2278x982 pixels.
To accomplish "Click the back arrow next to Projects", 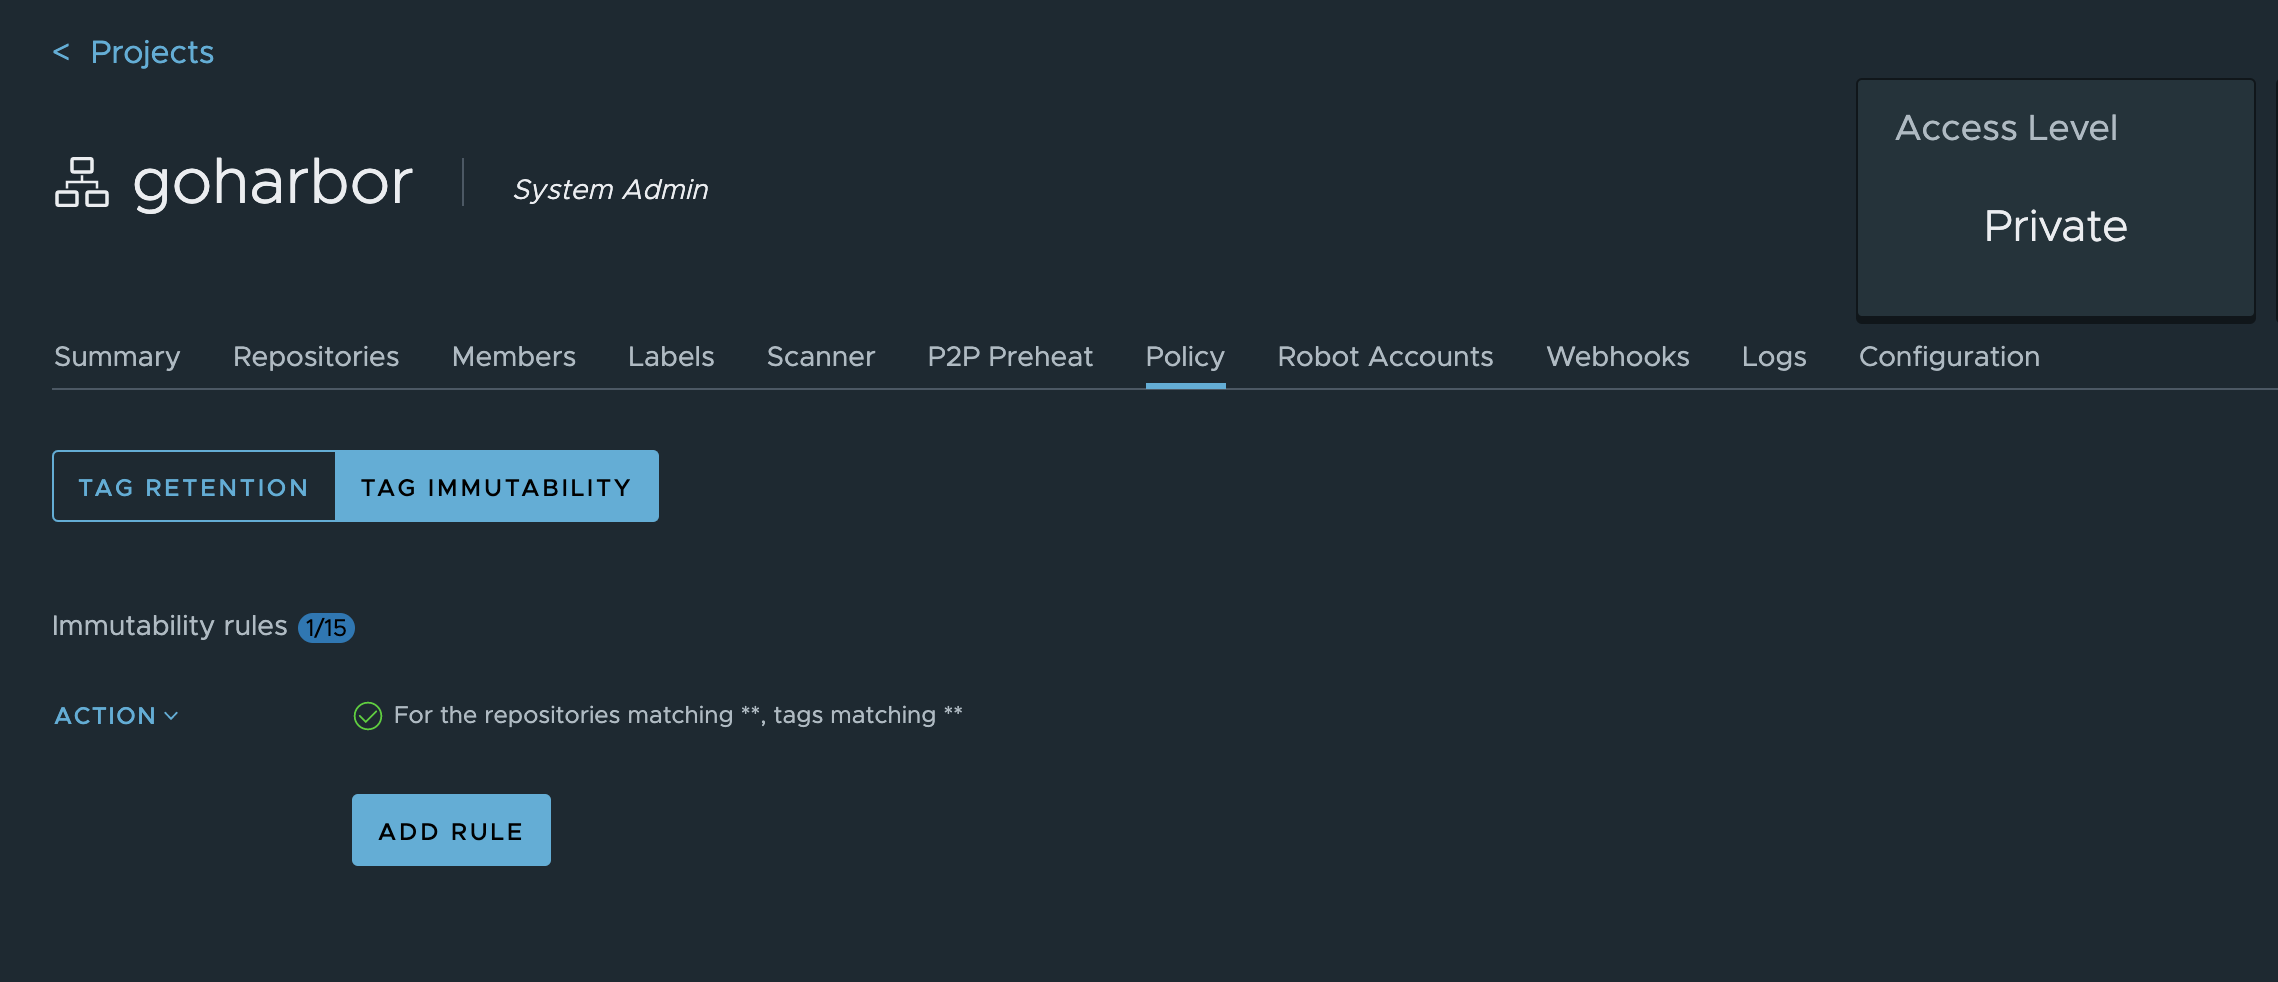I will (x=62, y=51).
